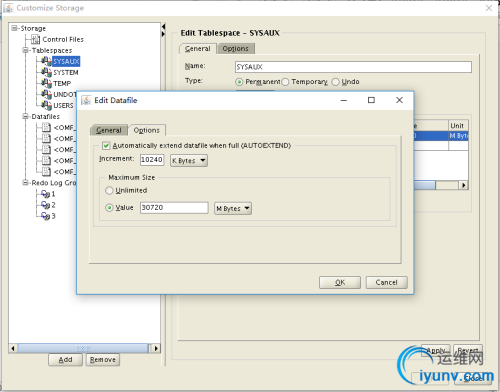Click the Add button under the tree
The image size is (500, 392).
65,360
